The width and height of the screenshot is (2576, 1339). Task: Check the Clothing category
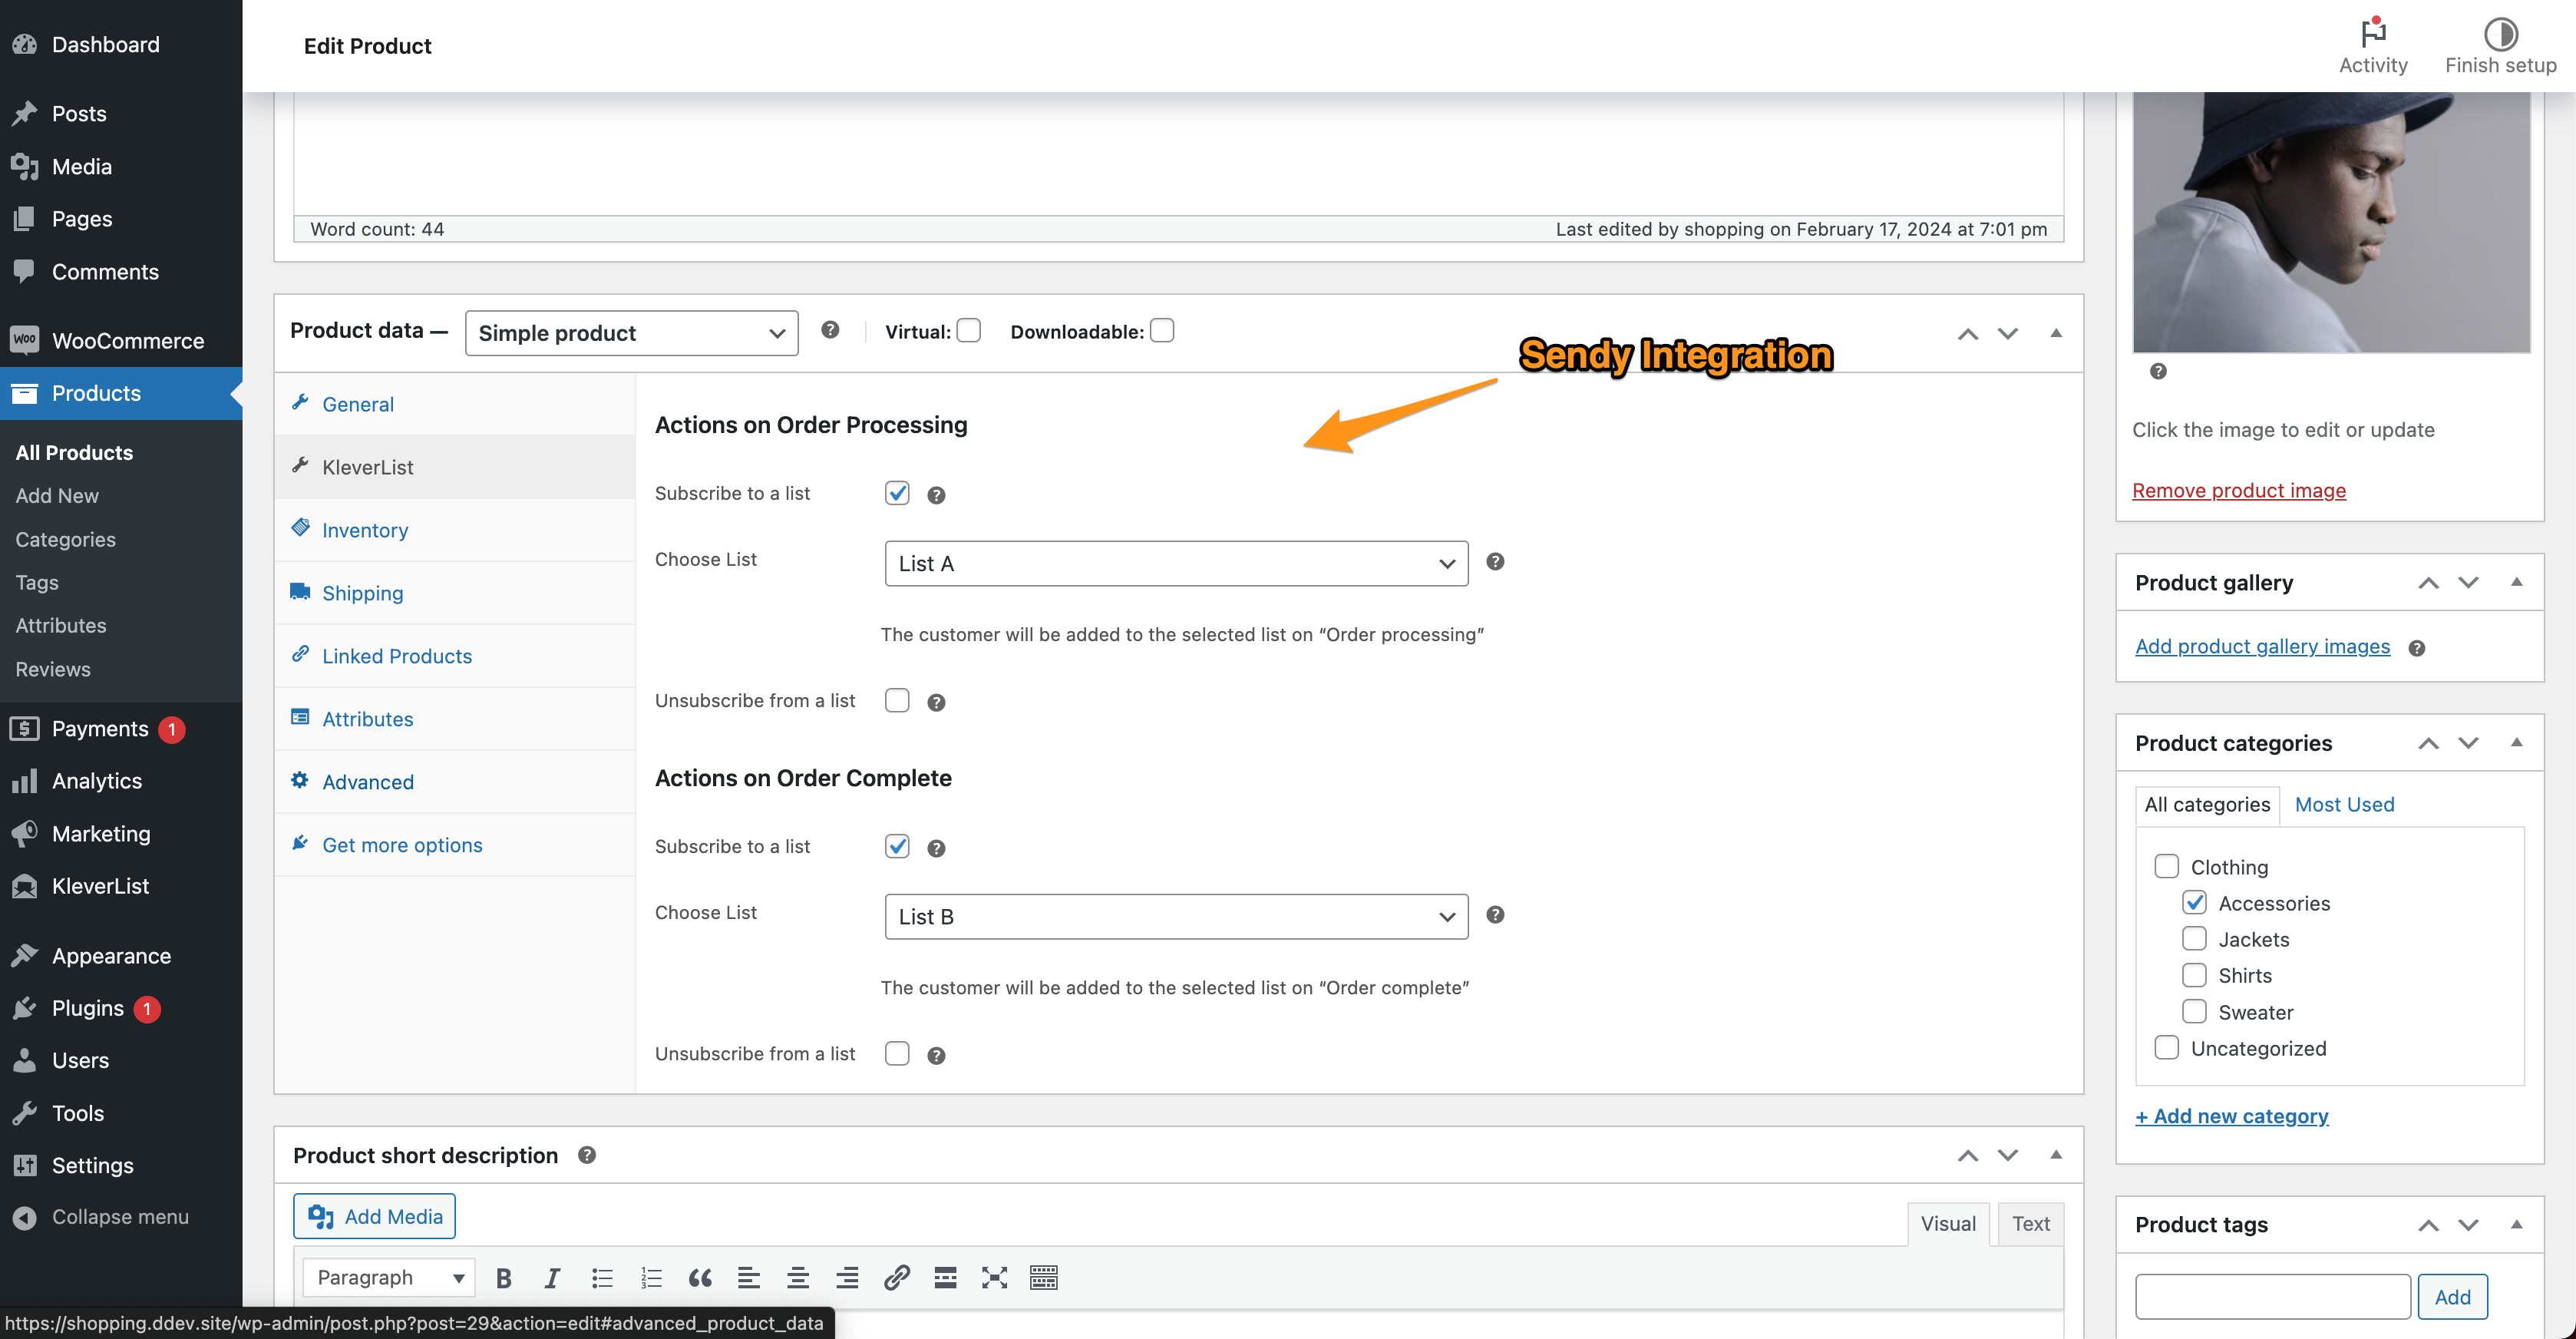2166,866
